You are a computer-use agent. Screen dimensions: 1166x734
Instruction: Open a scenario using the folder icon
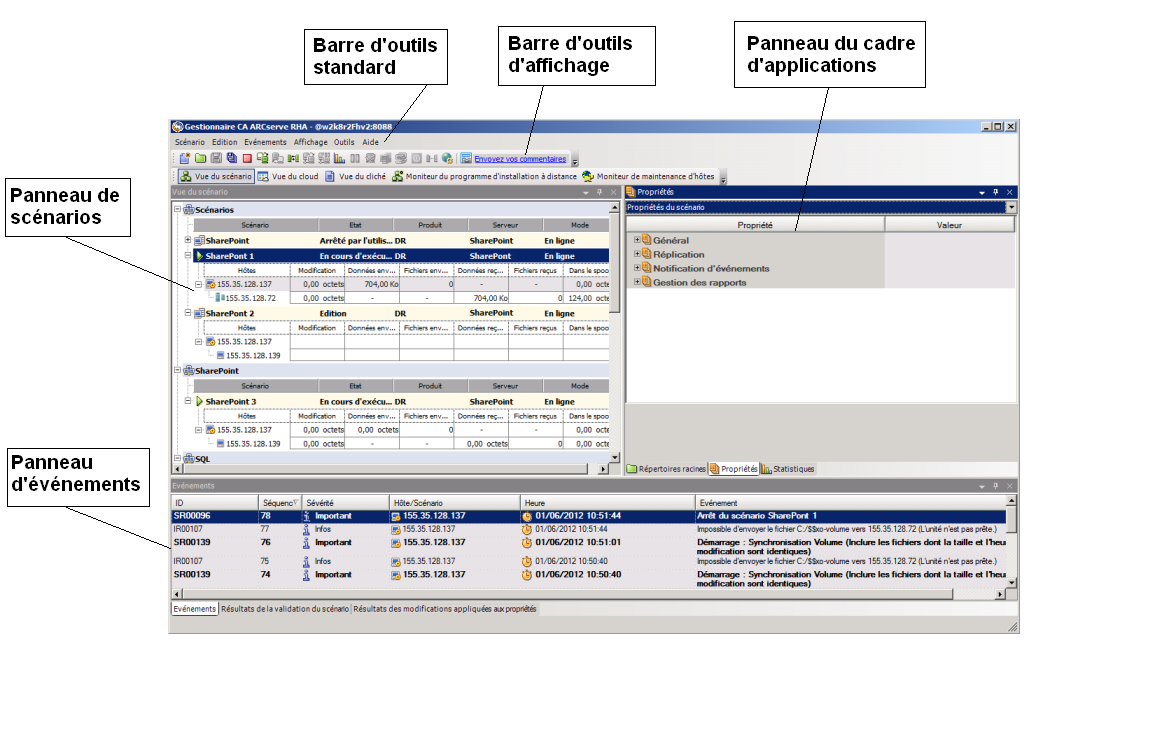coord(200,159)
